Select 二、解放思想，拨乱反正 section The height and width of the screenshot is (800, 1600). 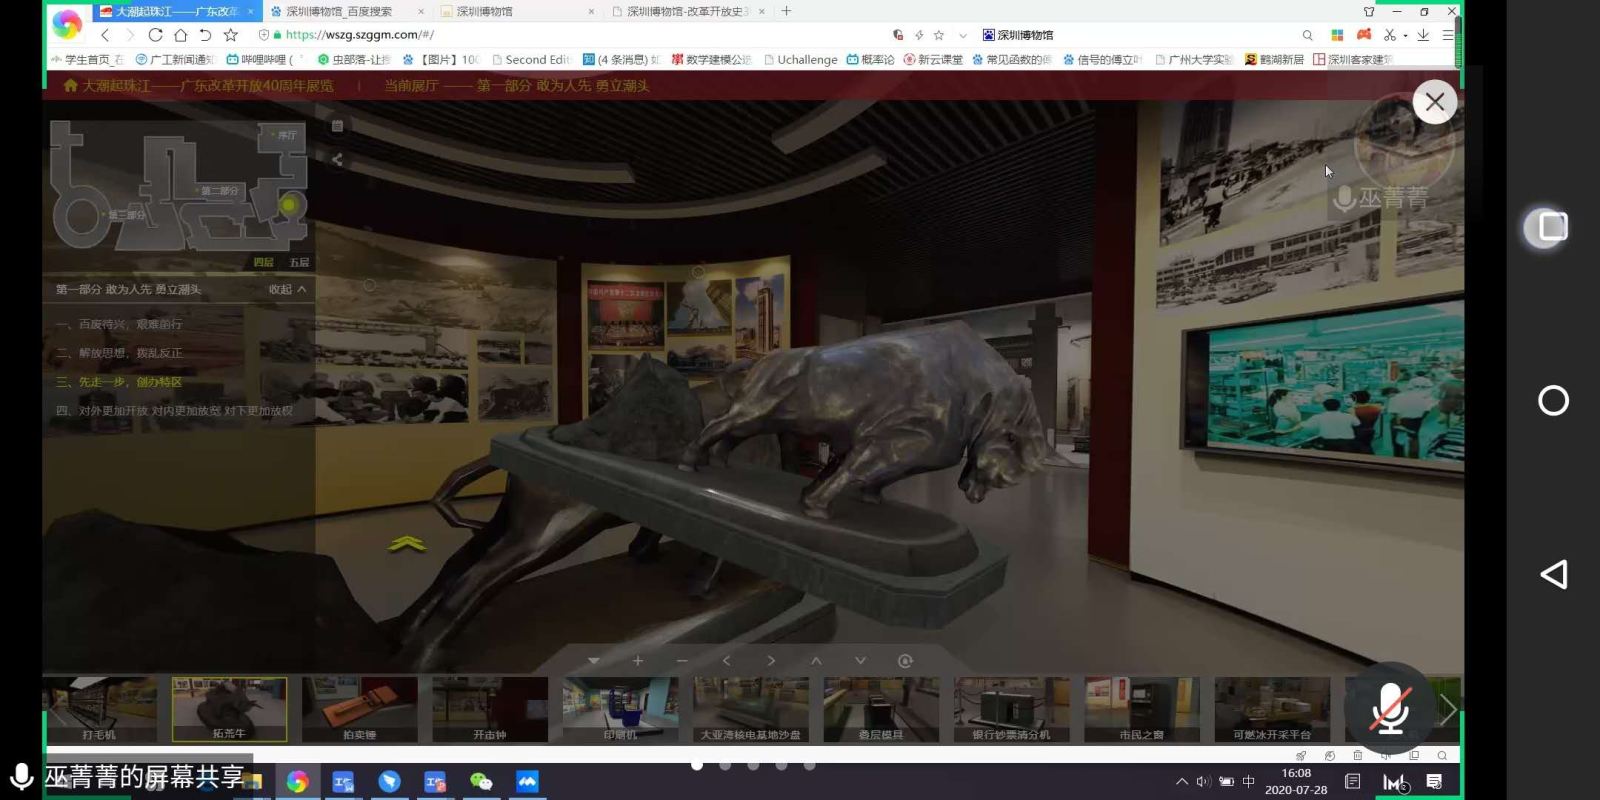(119, 353)
